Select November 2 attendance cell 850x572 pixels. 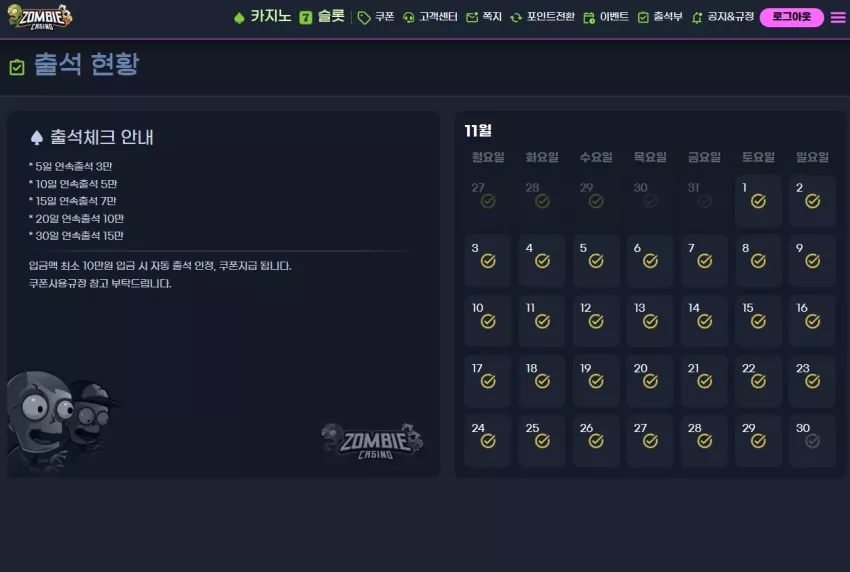812,201
